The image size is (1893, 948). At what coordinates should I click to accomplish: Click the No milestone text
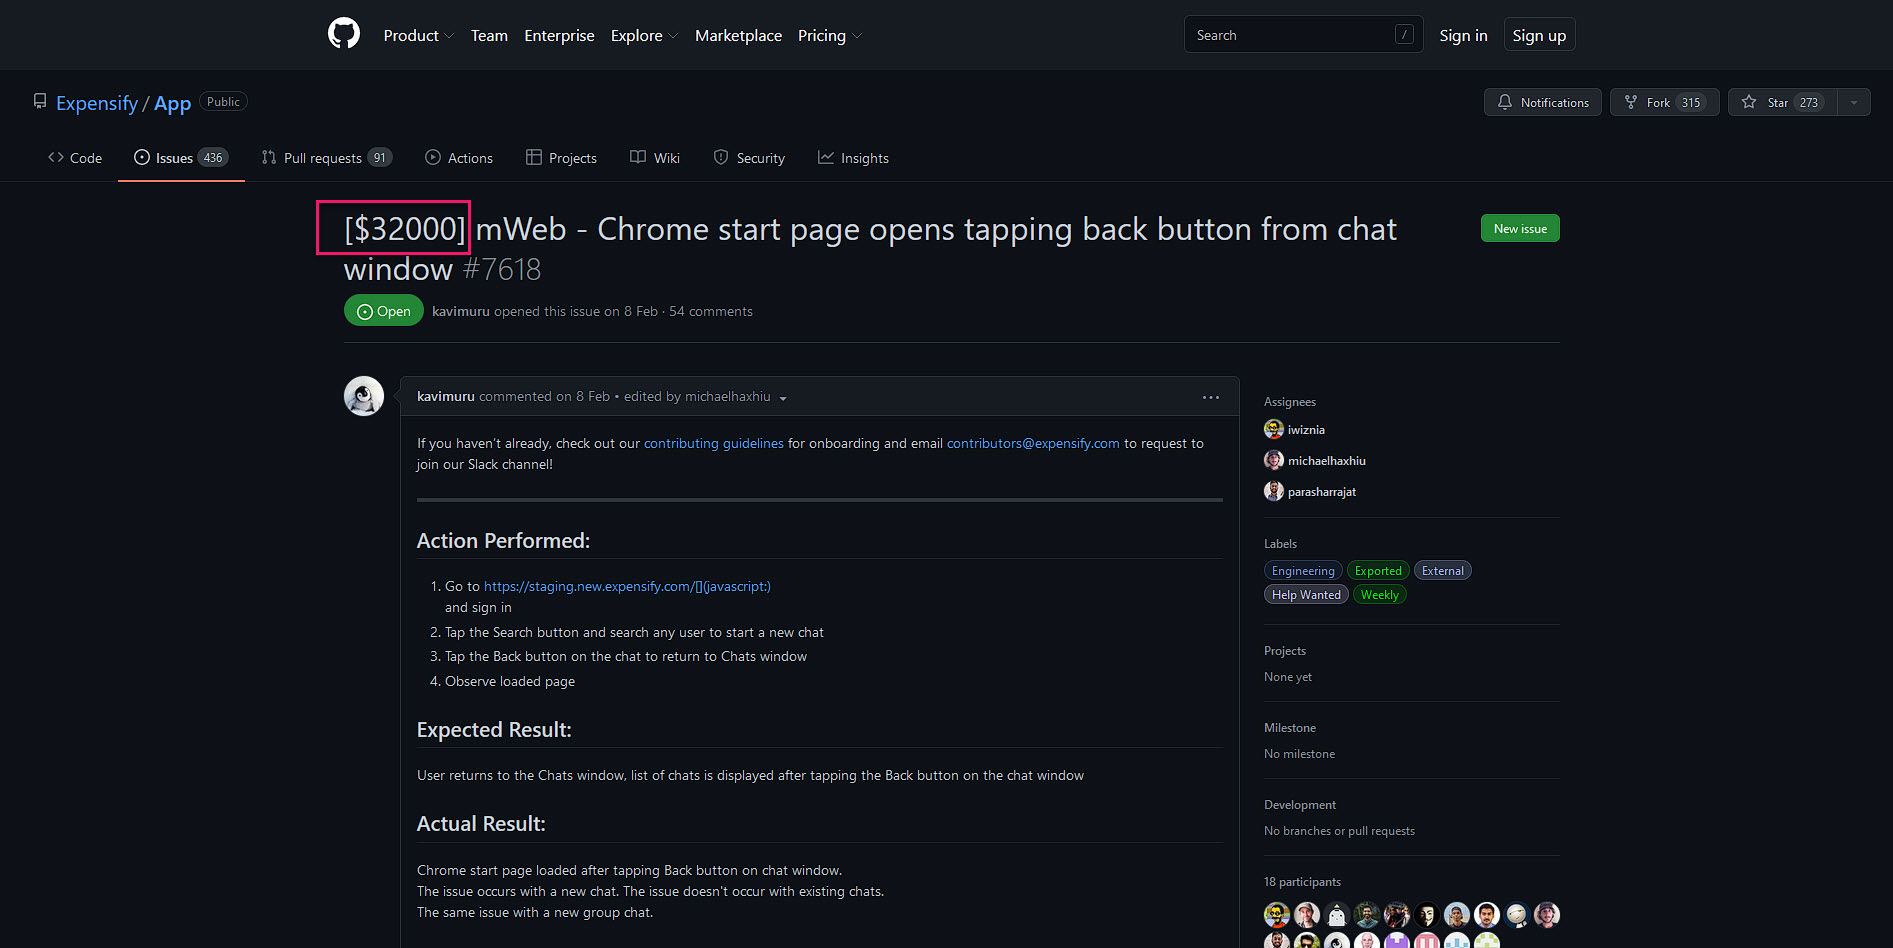1299,754
